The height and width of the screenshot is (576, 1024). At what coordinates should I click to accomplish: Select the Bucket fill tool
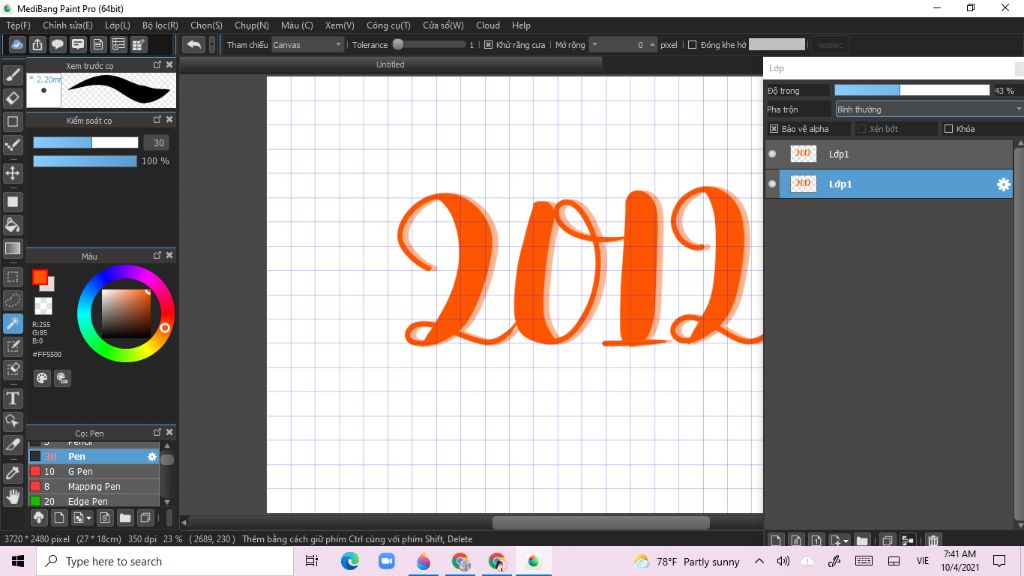pyautogui.click(x=12, y=225)
